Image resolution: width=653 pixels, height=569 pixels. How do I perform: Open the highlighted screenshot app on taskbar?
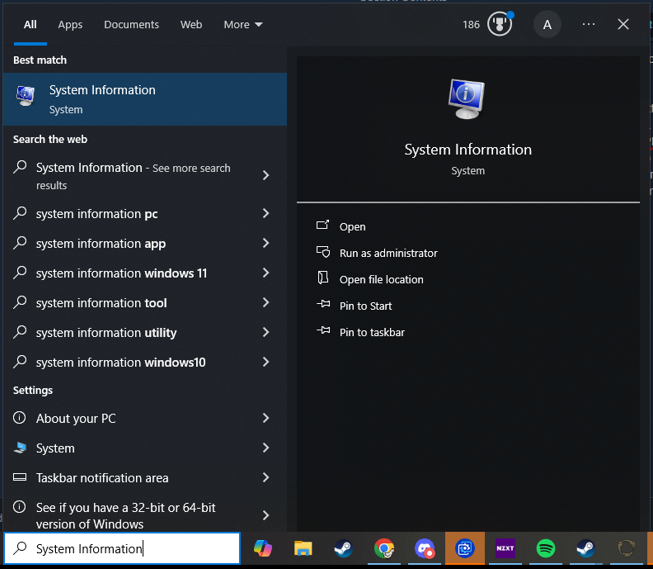(465, 548)
